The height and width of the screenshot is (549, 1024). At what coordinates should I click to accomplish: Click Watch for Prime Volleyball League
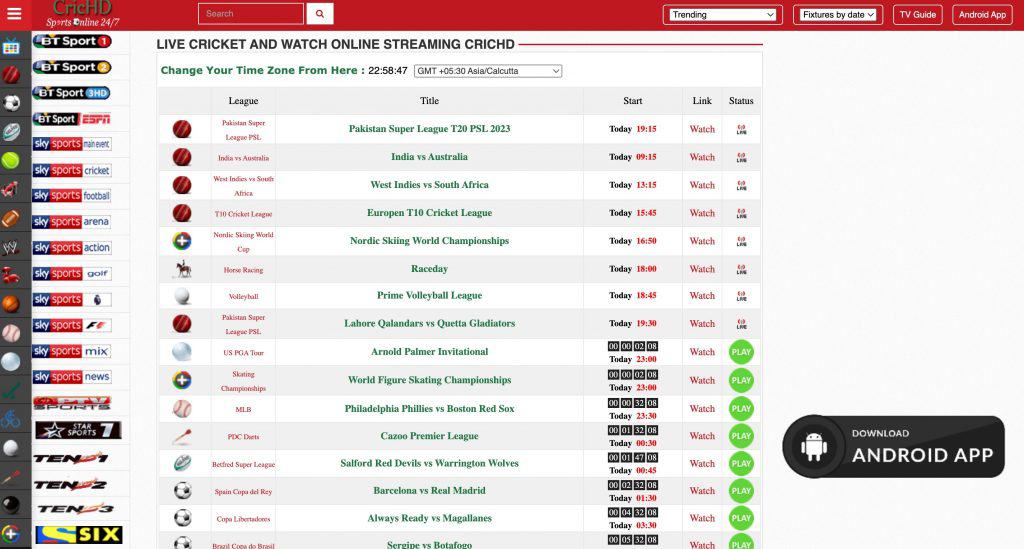pos(702,296)
